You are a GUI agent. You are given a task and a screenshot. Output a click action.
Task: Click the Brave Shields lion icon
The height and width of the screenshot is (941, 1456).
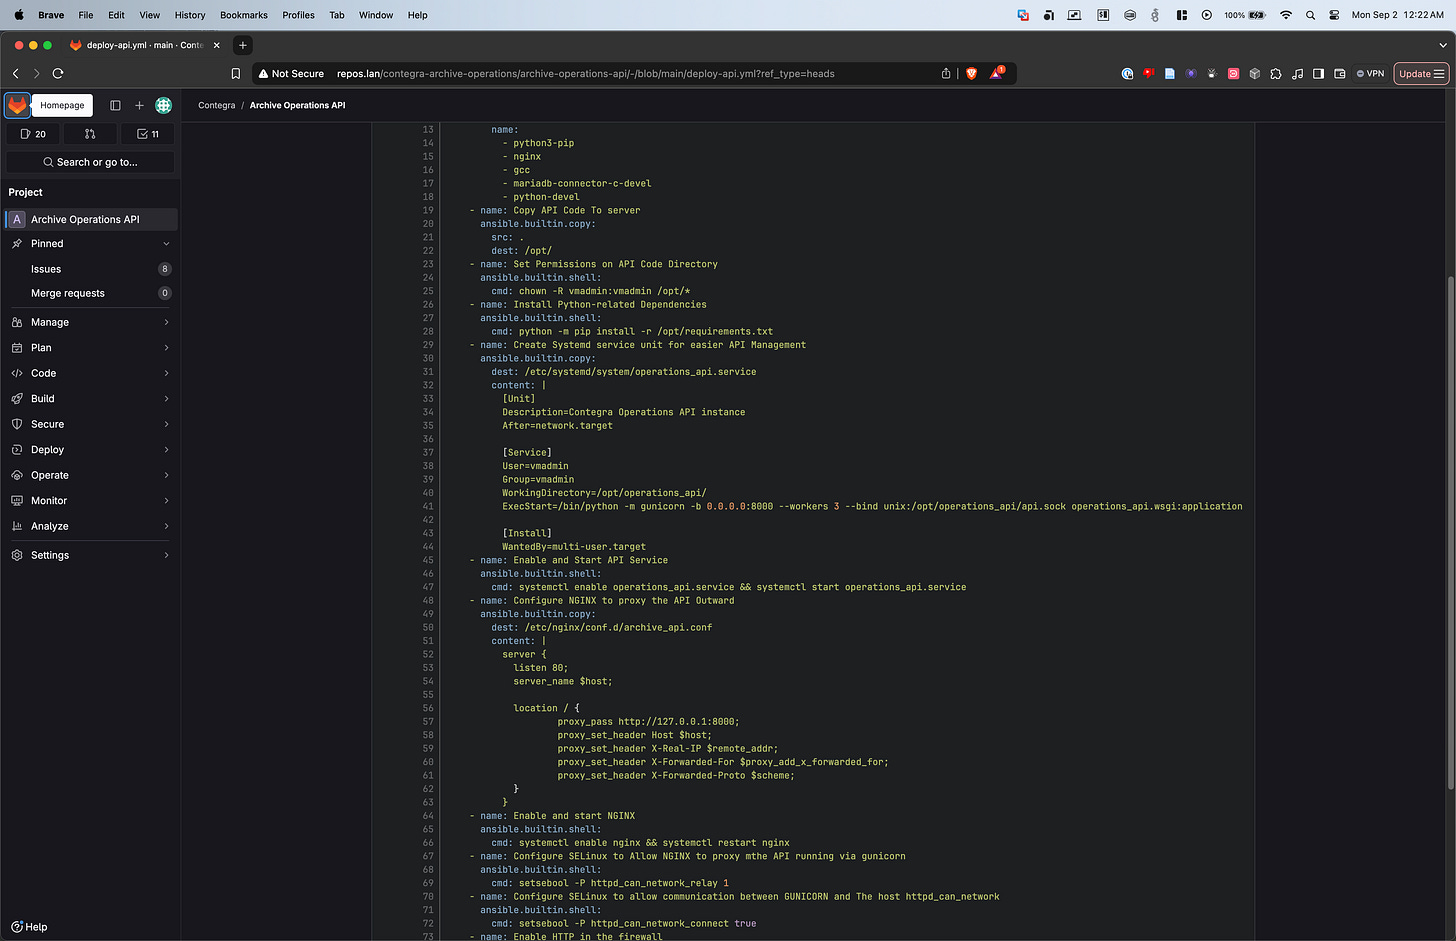971,73
